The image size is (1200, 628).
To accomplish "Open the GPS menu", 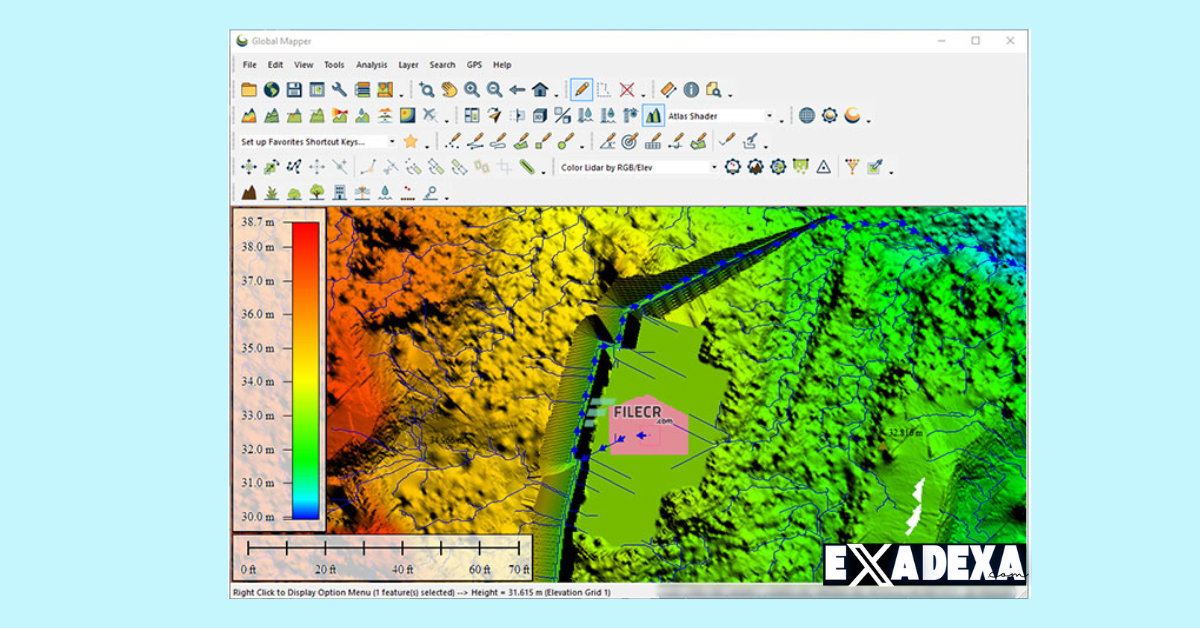I will (474, 64).
